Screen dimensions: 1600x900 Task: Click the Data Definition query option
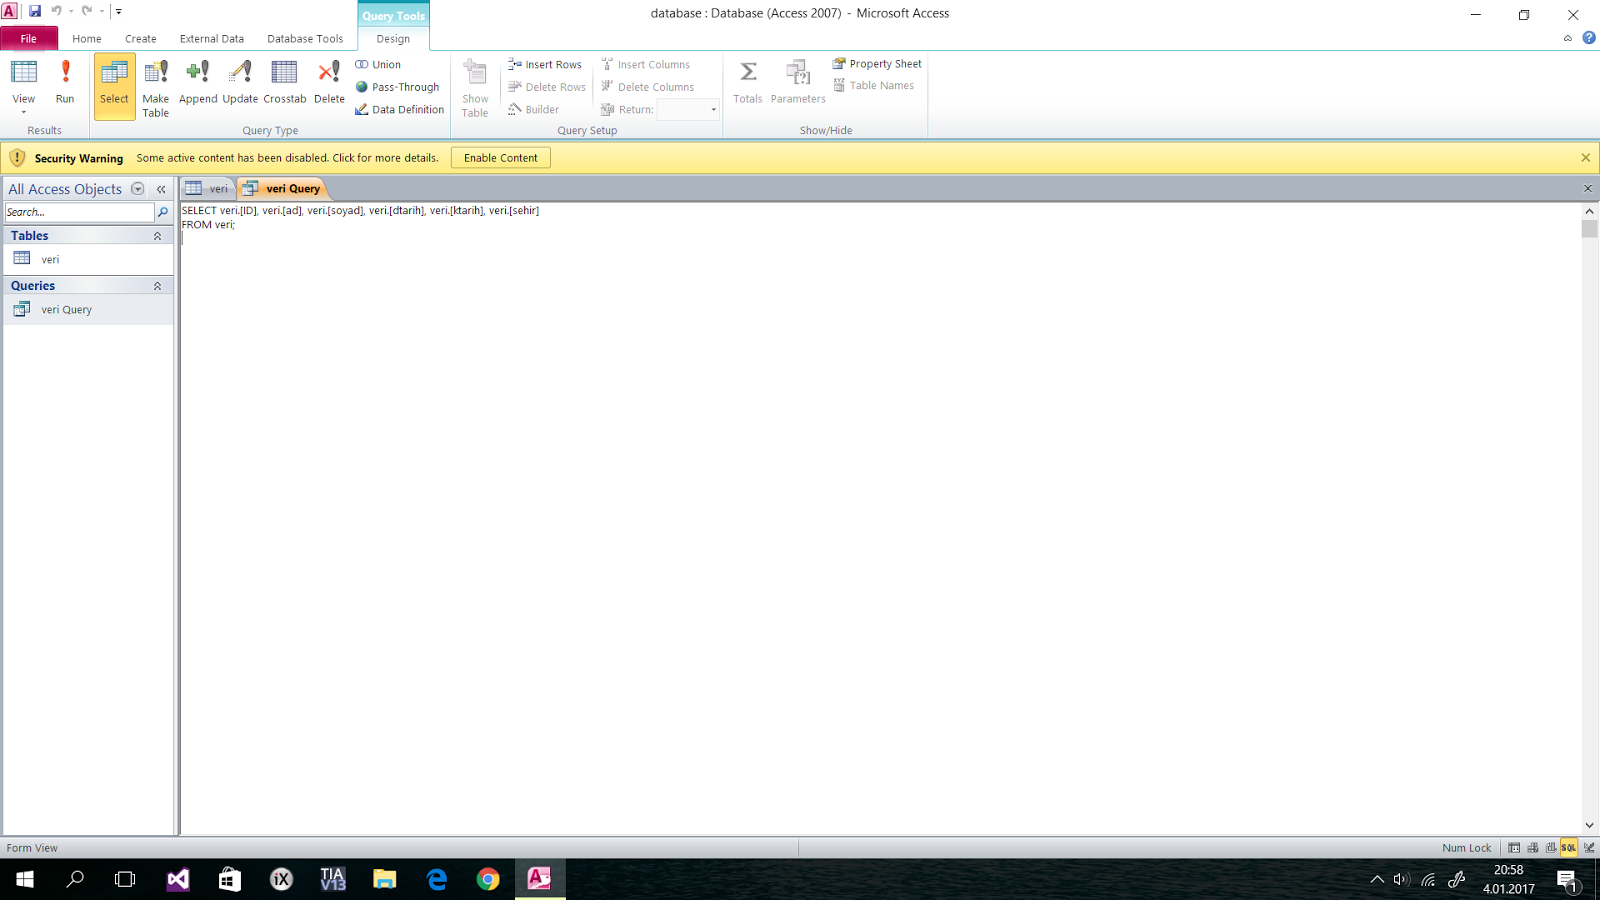click(x=399, y=109)
